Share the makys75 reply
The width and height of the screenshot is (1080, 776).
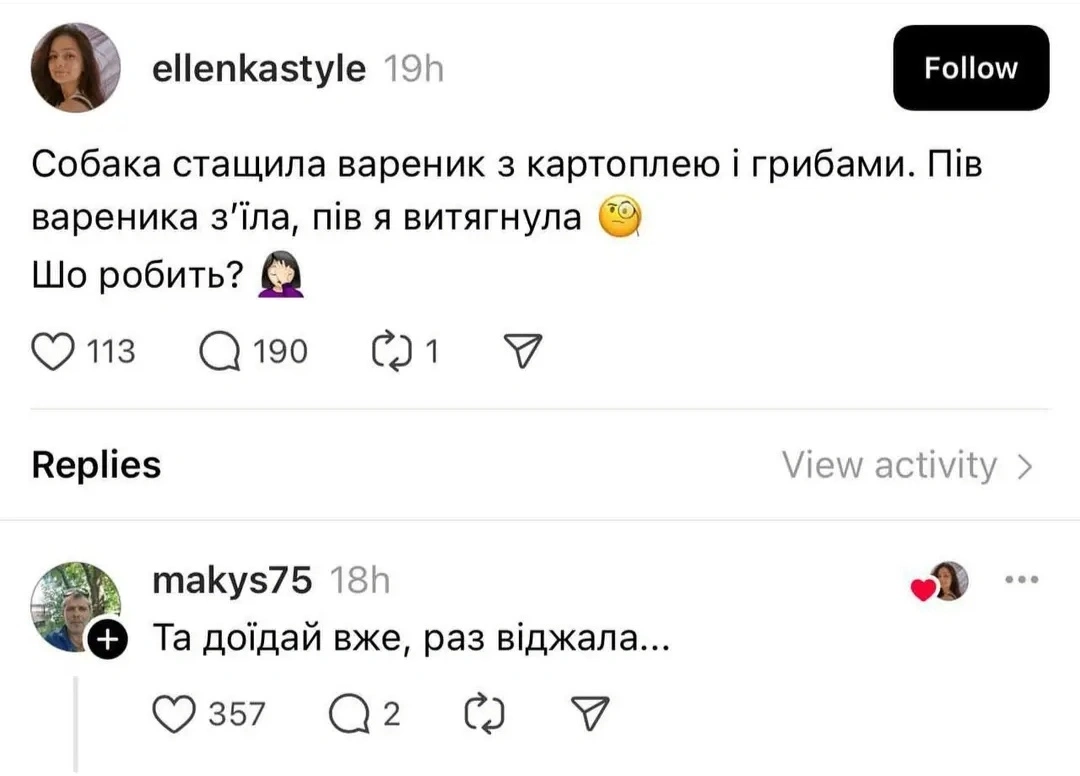click(x=588, y=713)
